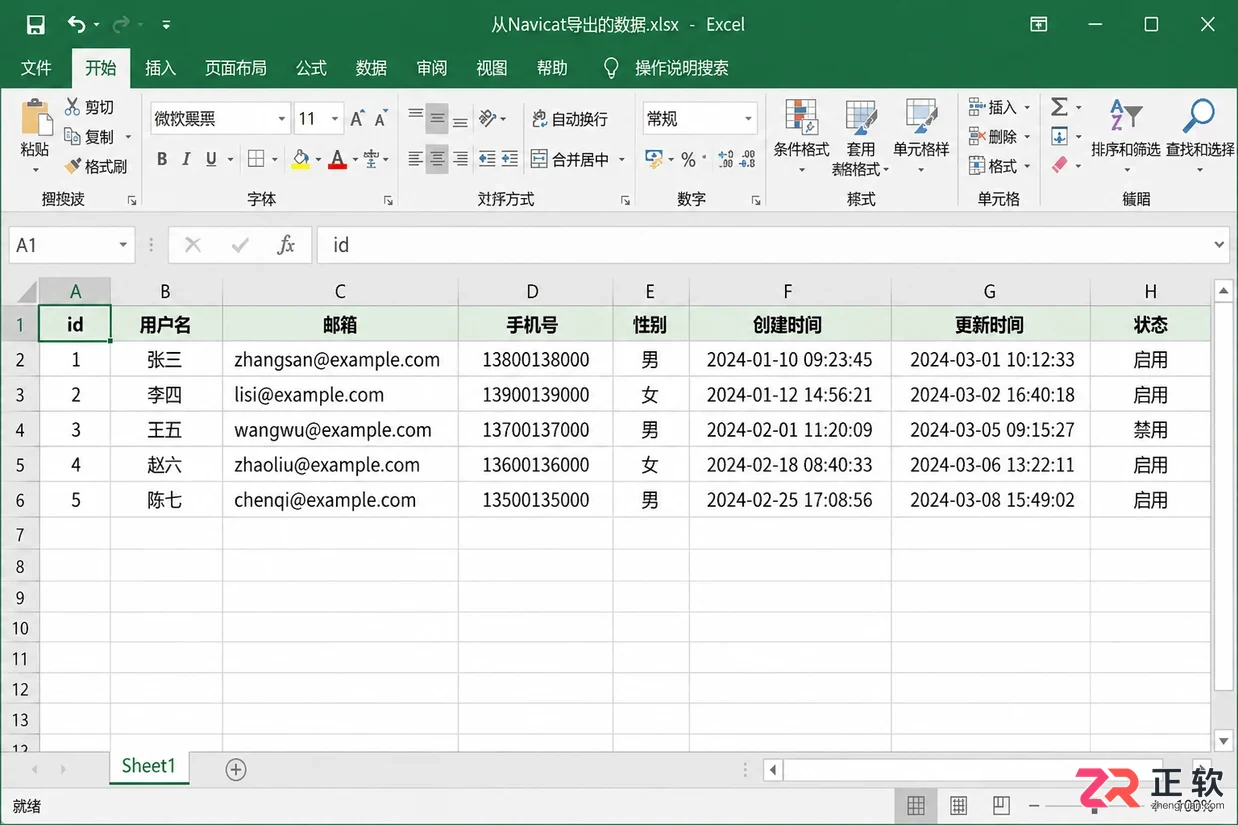Open Sort and Filter (排序和筛选)
1238x825 pixels.
1126,136
